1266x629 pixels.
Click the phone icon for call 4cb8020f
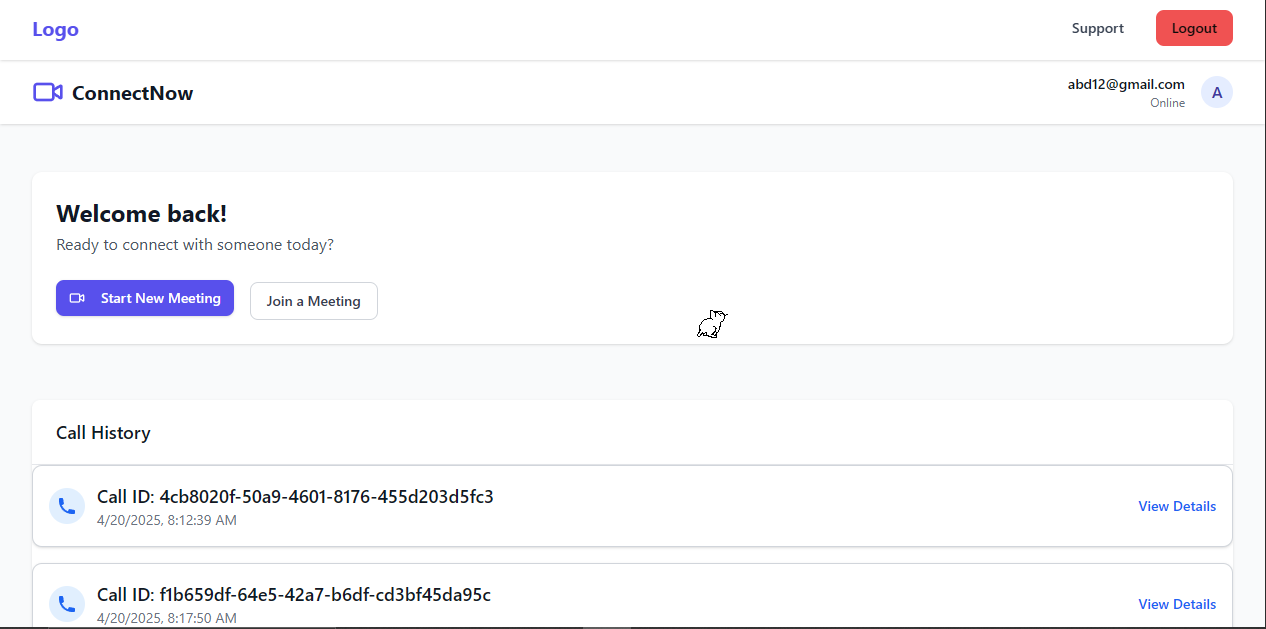tap(67, 506)
